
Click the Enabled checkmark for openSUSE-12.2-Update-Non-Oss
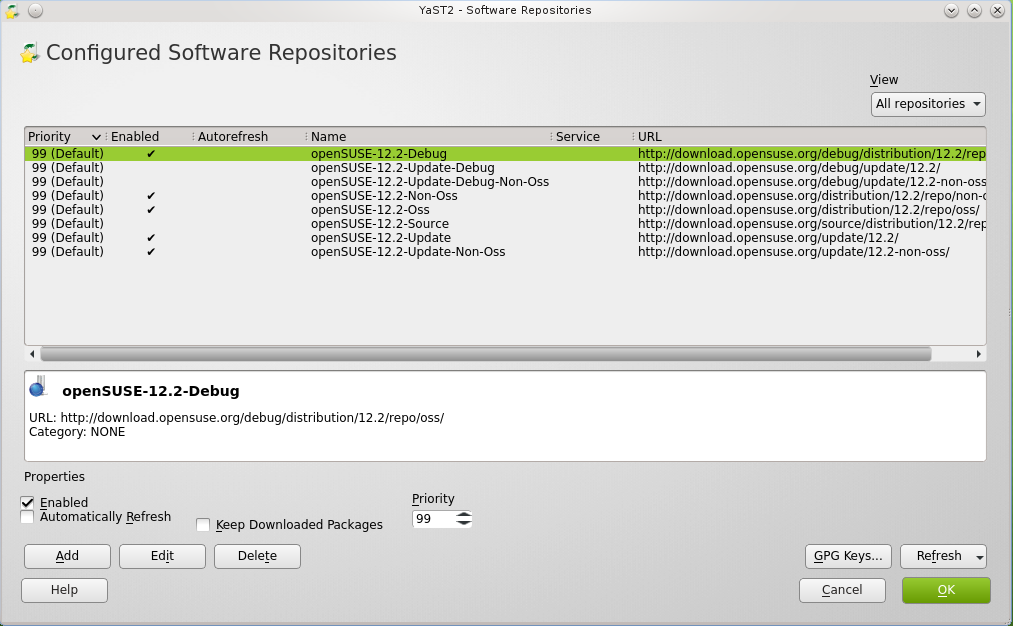pos(151,252)
